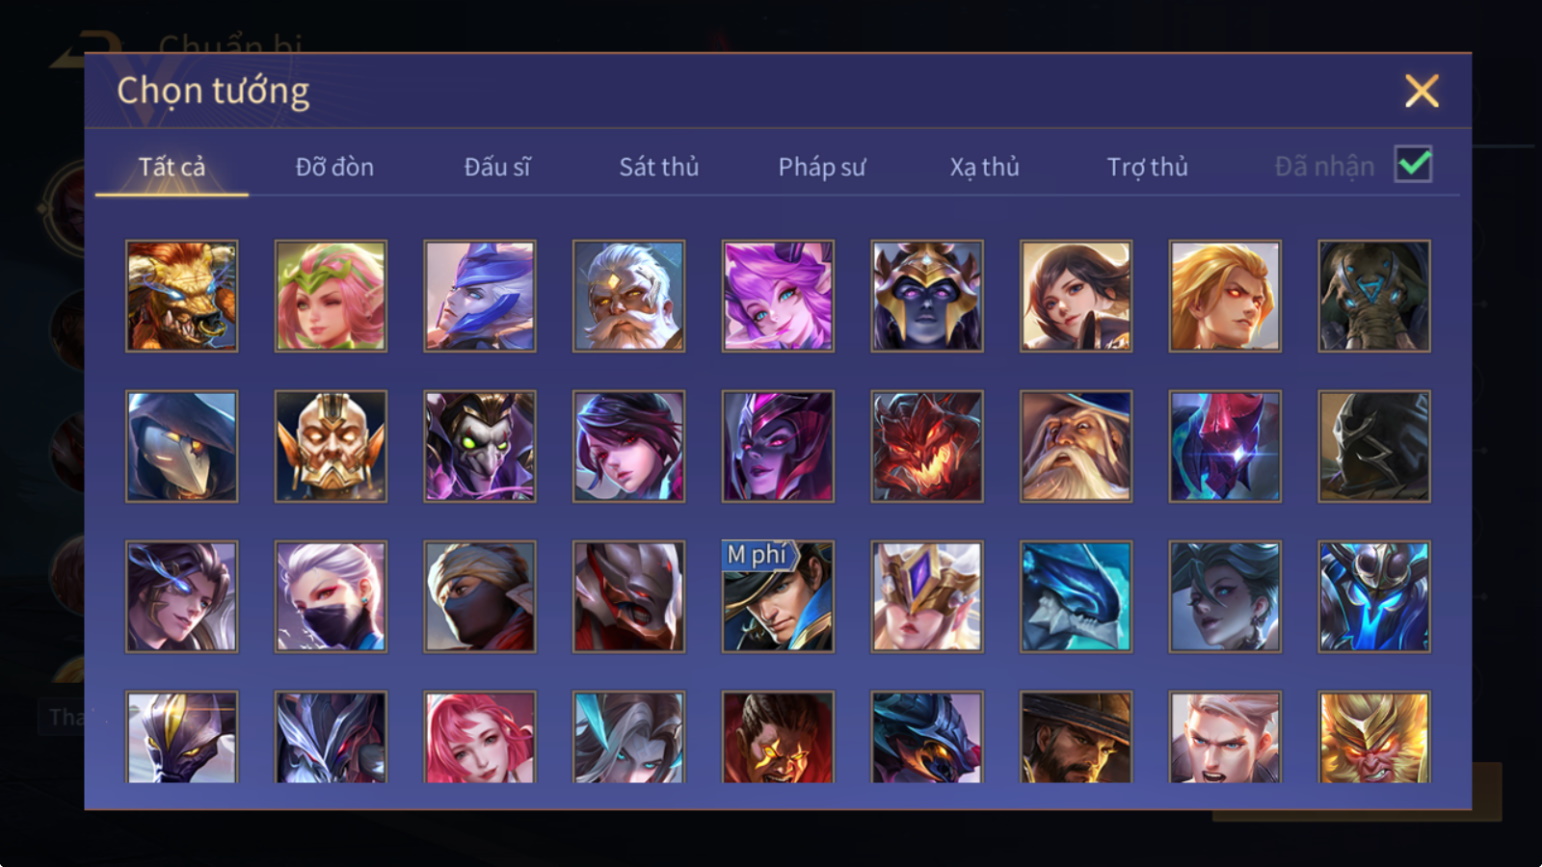The width and height of the screenshot is (1542, 867).
Task: Choose the purple-haired girl with horns
Action: (x=778, y=296)
